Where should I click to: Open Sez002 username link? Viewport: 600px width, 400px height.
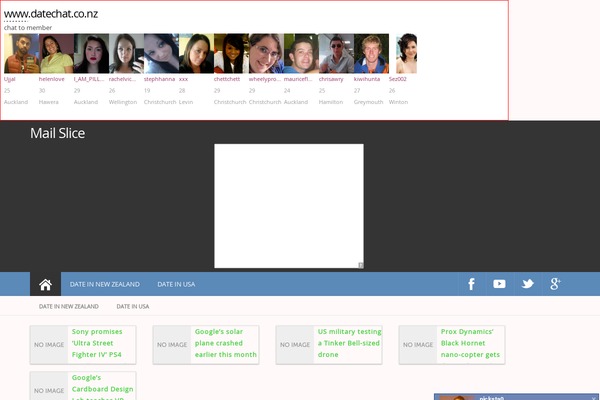pyautogui.click(x=398, y=79)
